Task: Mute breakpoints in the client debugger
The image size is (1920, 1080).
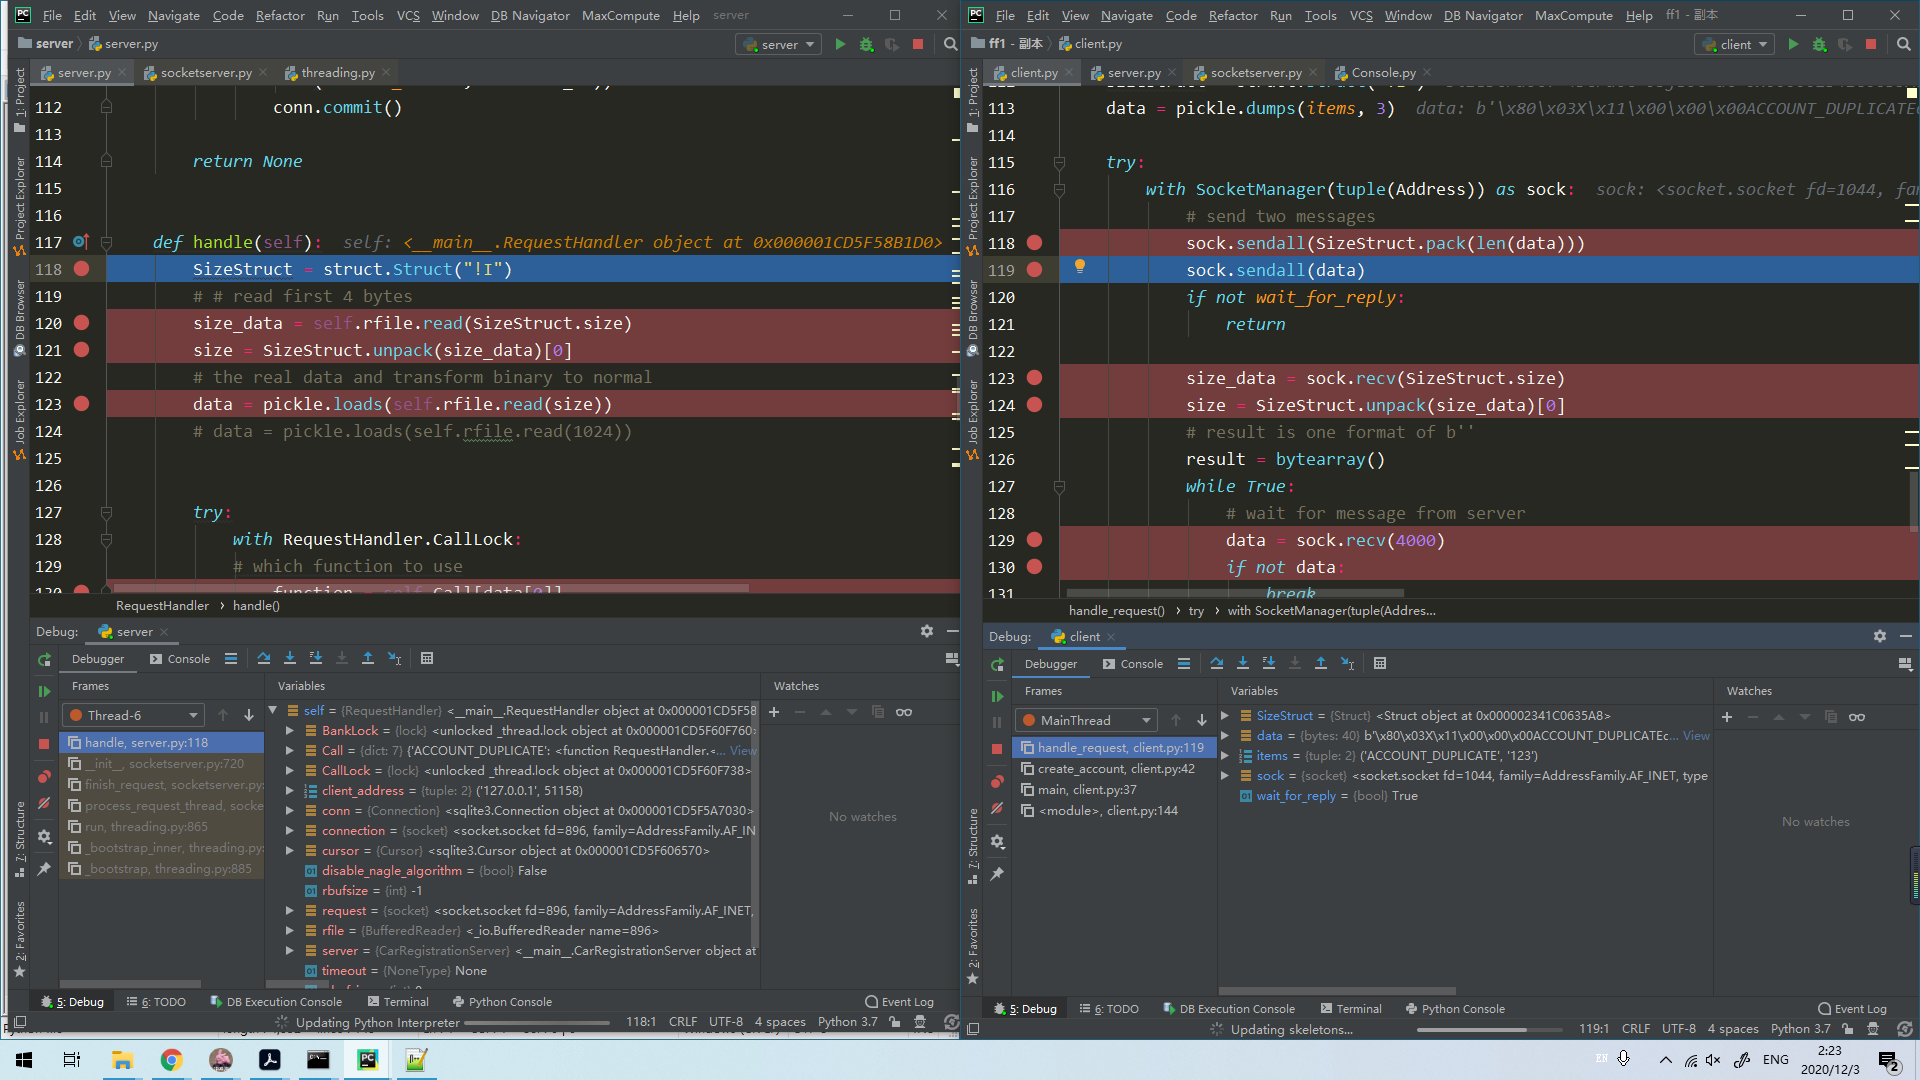Action: tap(997, 809)
